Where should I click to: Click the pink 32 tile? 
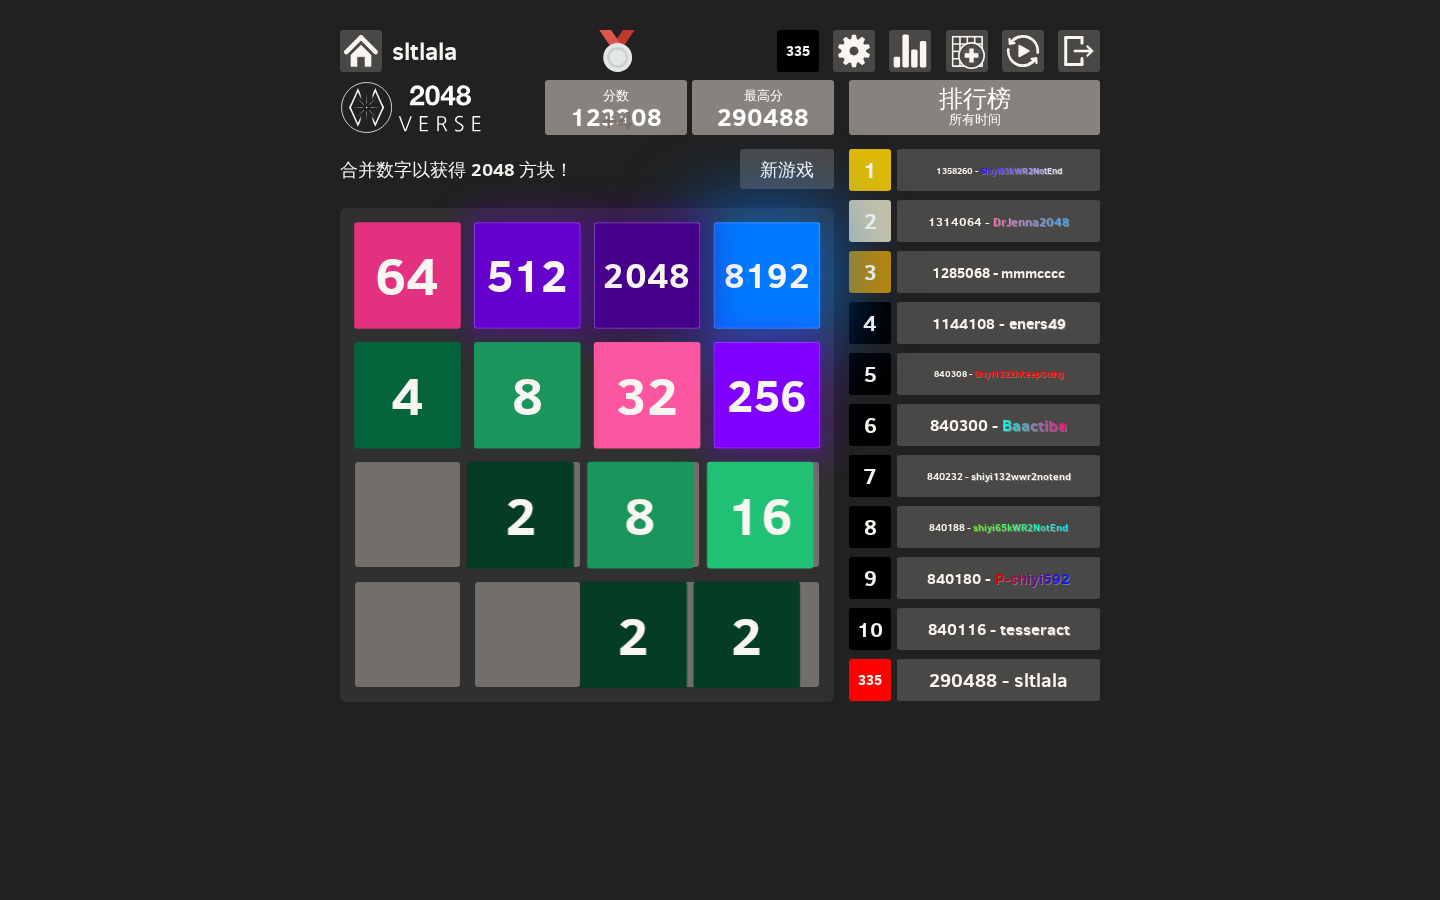click(647, 395)
